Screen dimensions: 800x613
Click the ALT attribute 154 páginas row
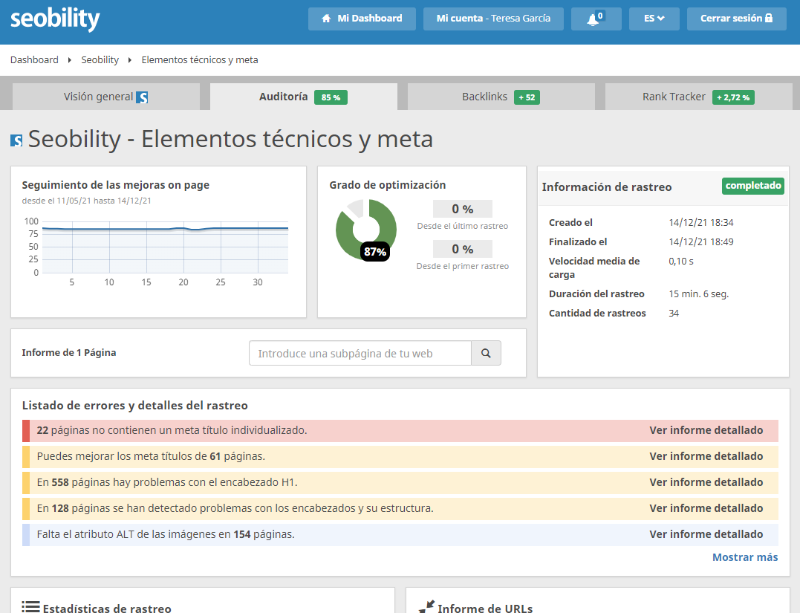click(x=400, y=534)
